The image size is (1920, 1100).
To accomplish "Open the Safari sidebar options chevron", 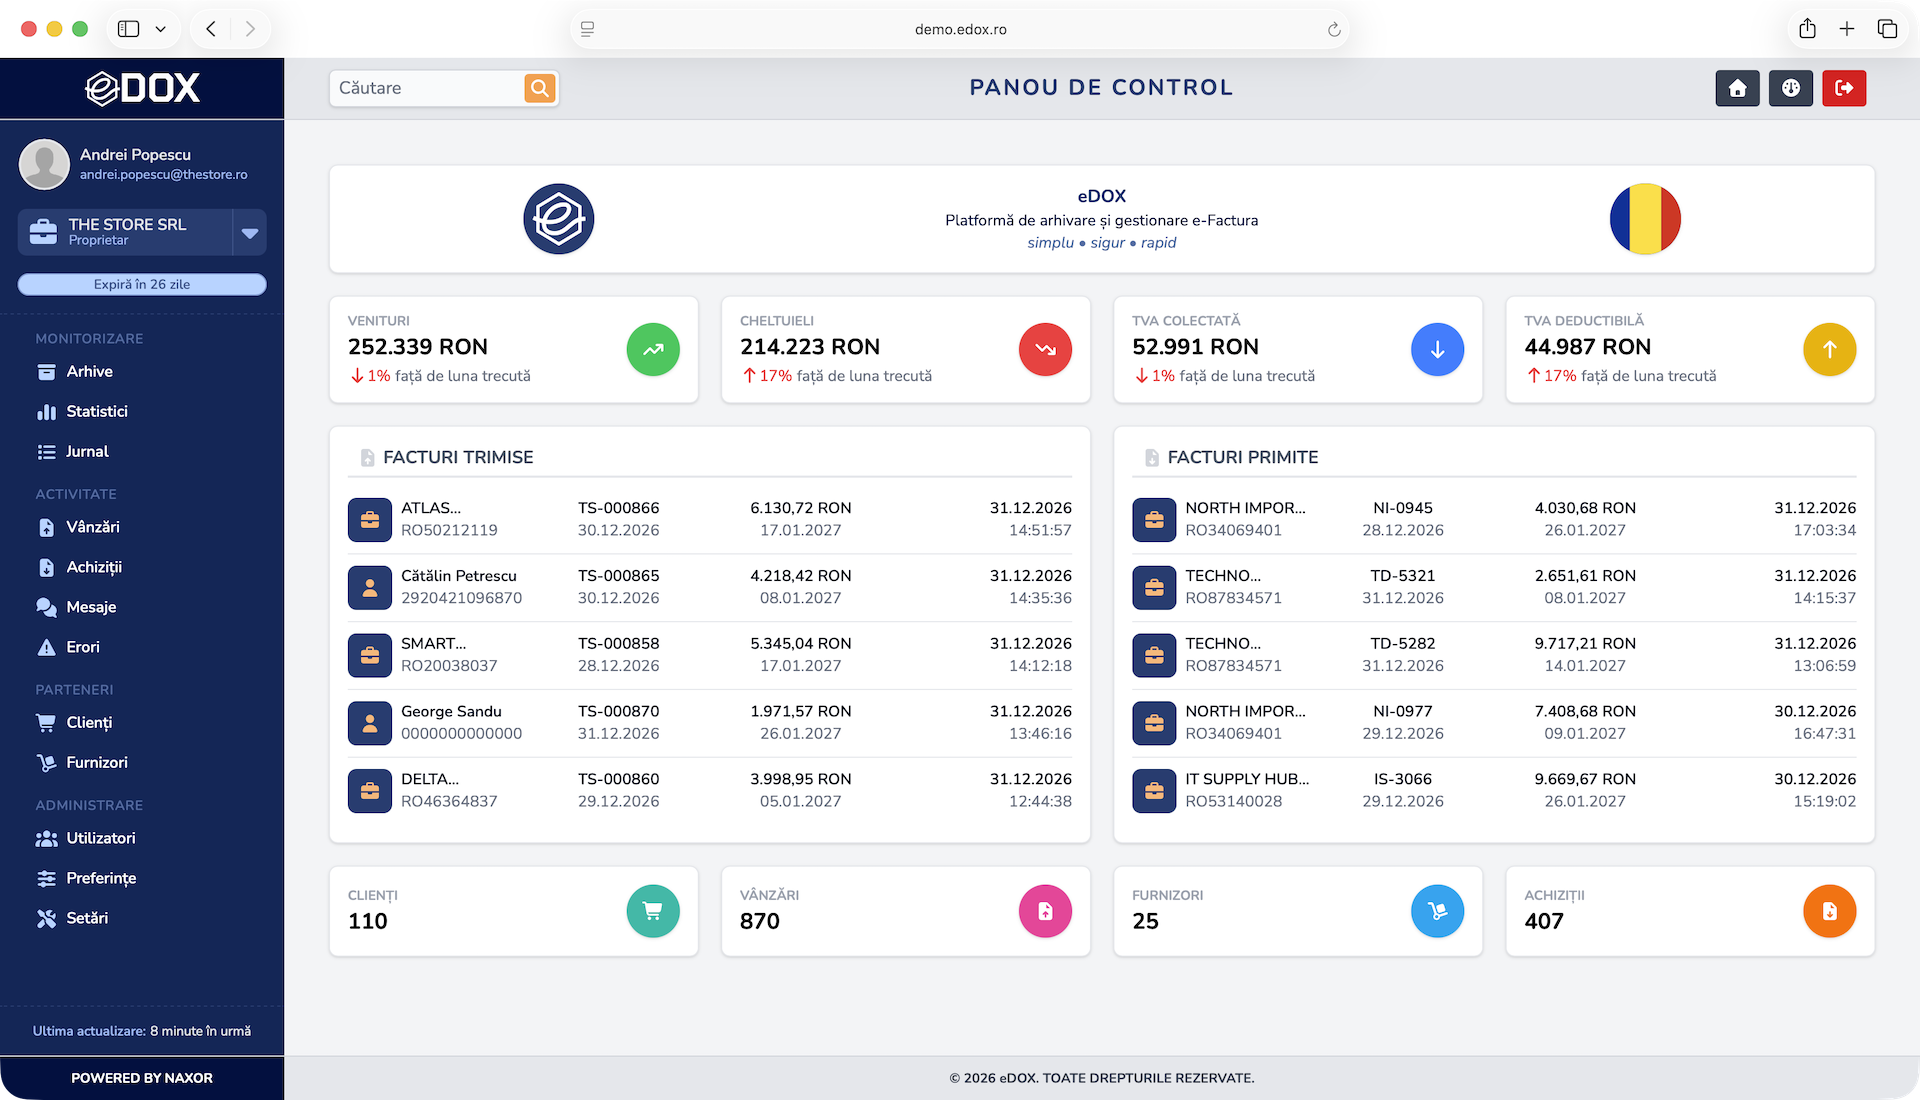I will [x=160, y=29].
